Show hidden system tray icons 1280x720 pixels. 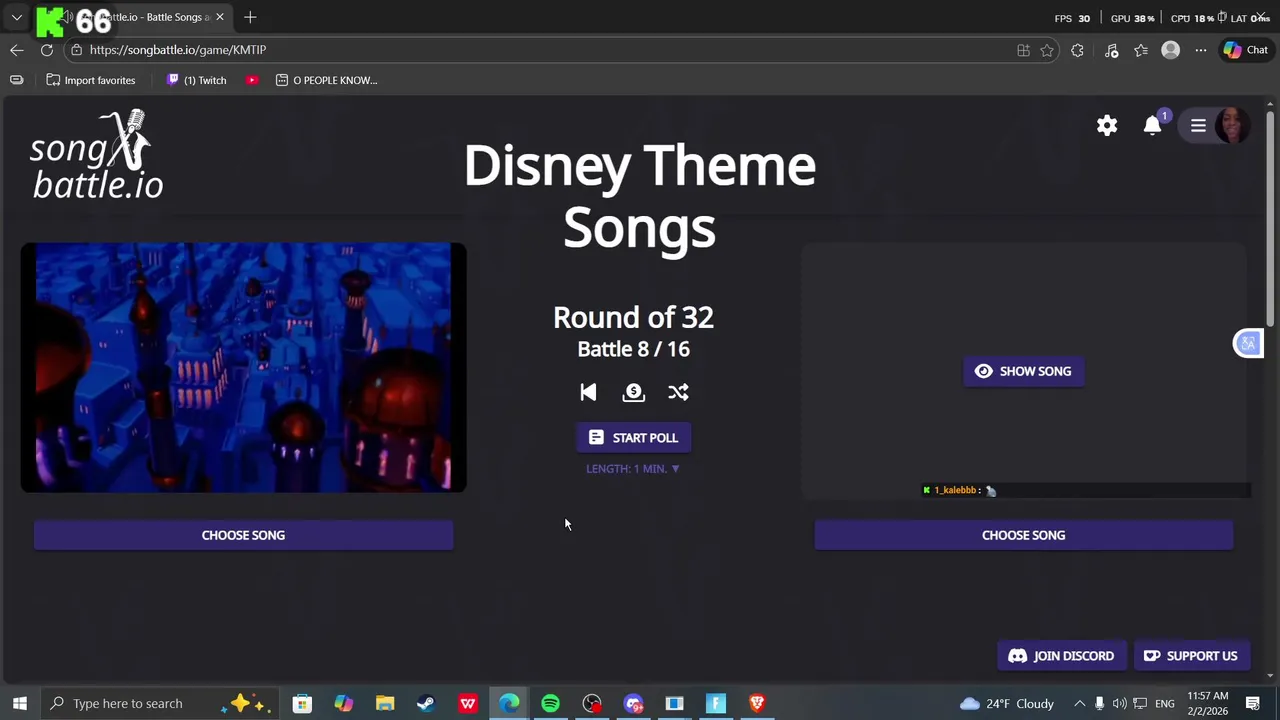(1079, 703)
